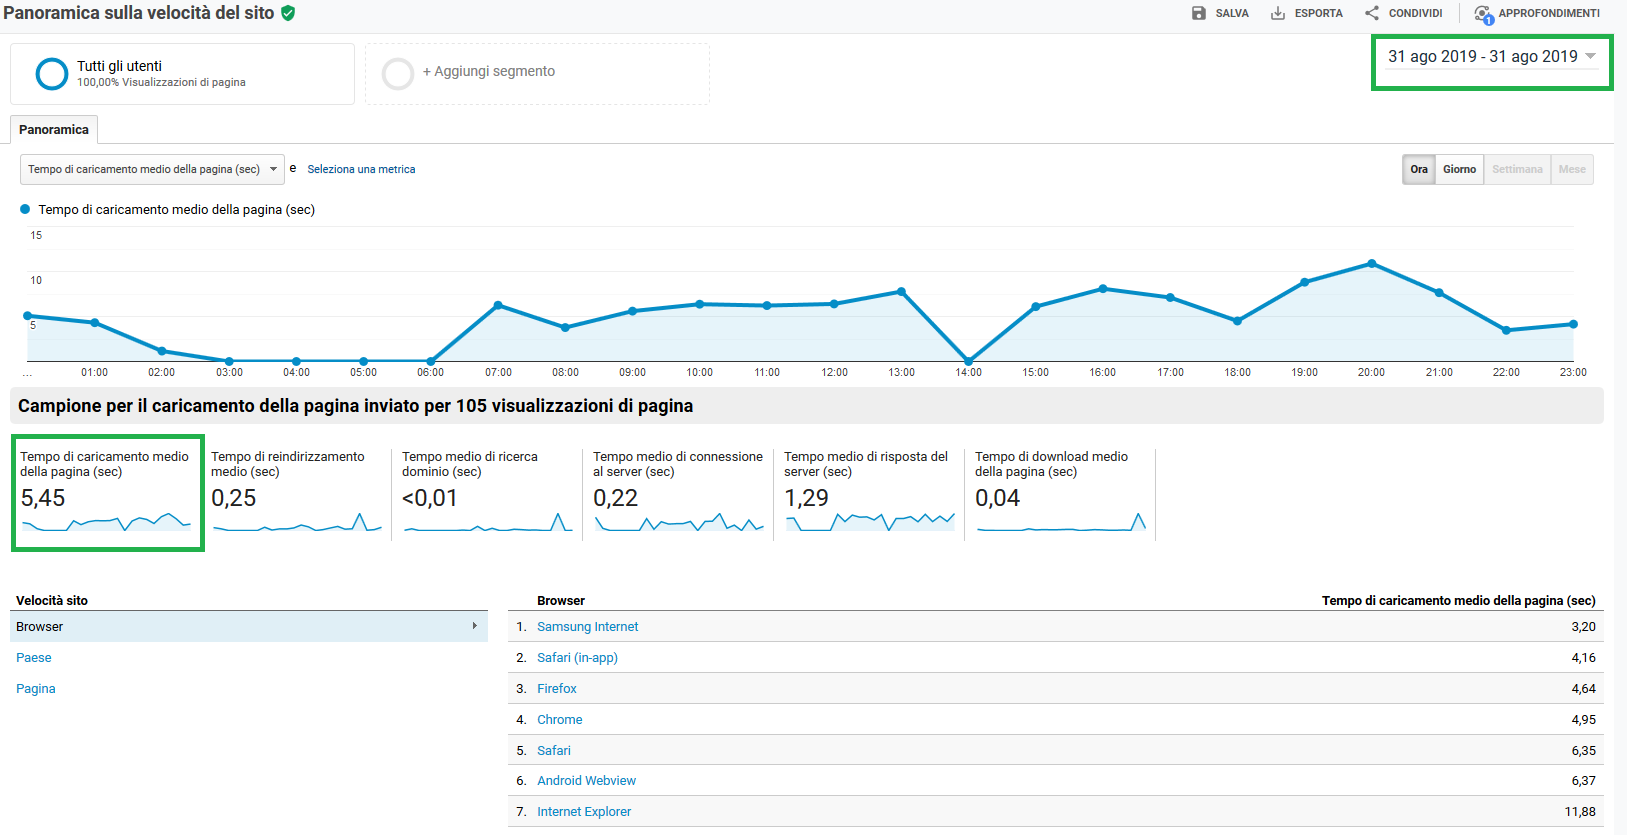Open Internet Explorer browser link

click(584, 811)
